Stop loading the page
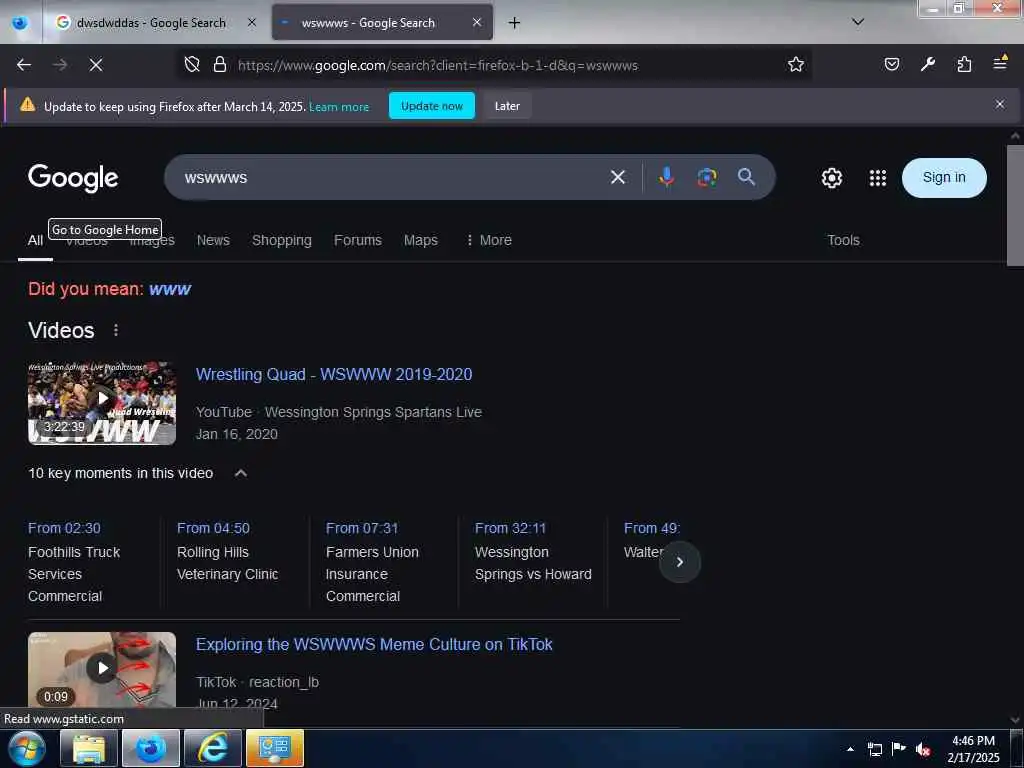The width and height of the screenshot is (1024, 768). [96, 65]
